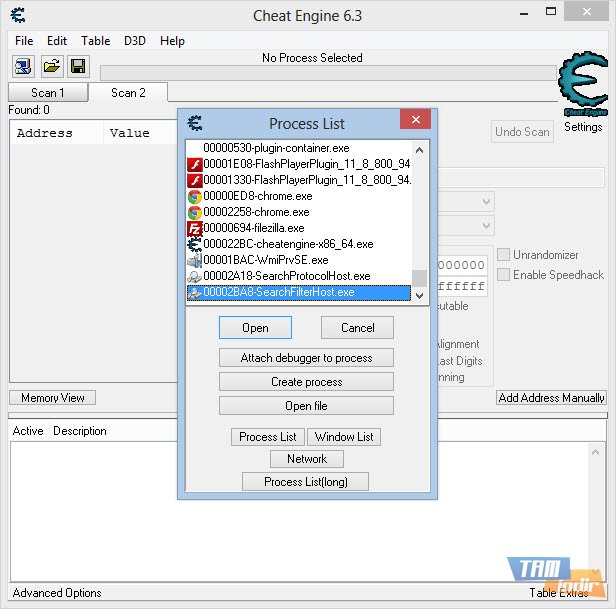Click Attach debugger to process
This screenshot has height=609, width=616.
[x=306, y=358]
